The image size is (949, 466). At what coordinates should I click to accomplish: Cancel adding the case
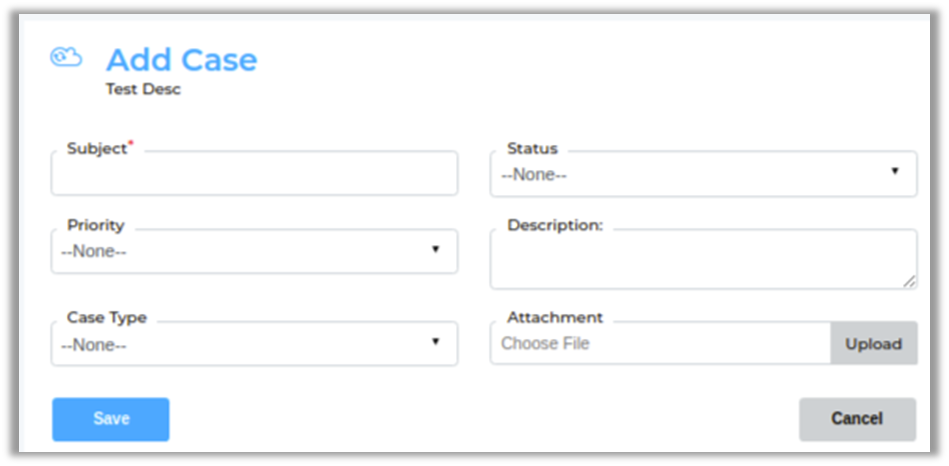pyautogui.click(x=857, y=419)
